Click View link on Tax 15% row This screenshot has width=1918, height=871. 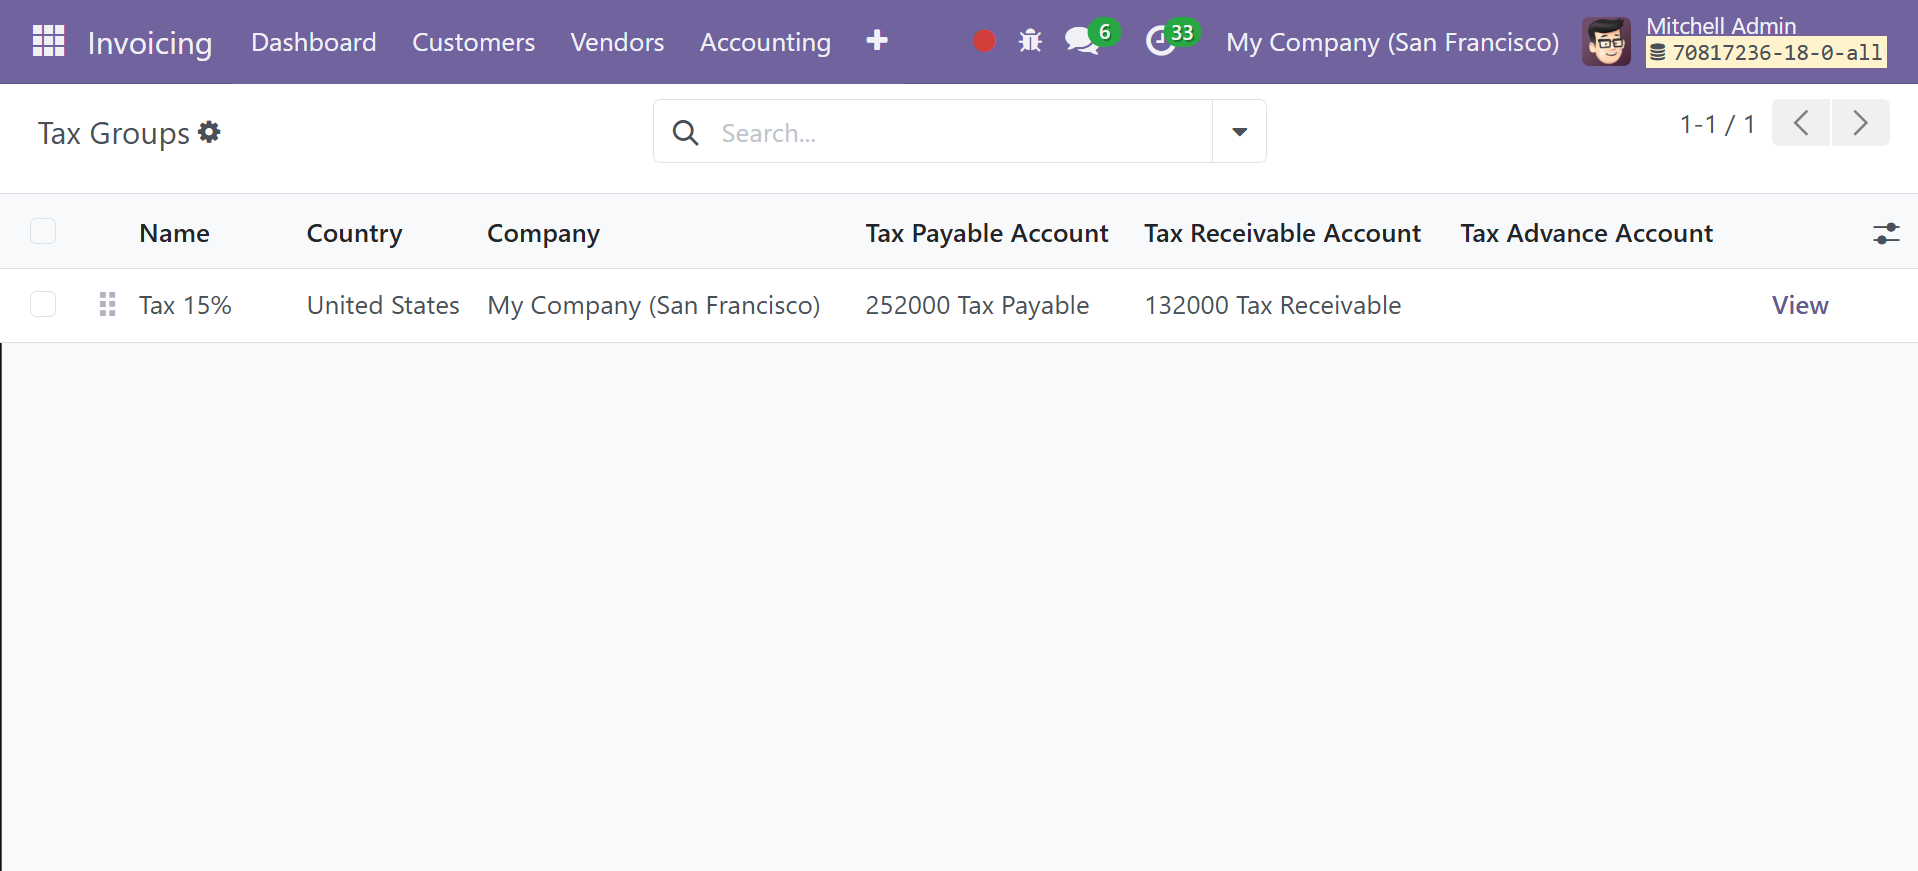point(1800,305)
